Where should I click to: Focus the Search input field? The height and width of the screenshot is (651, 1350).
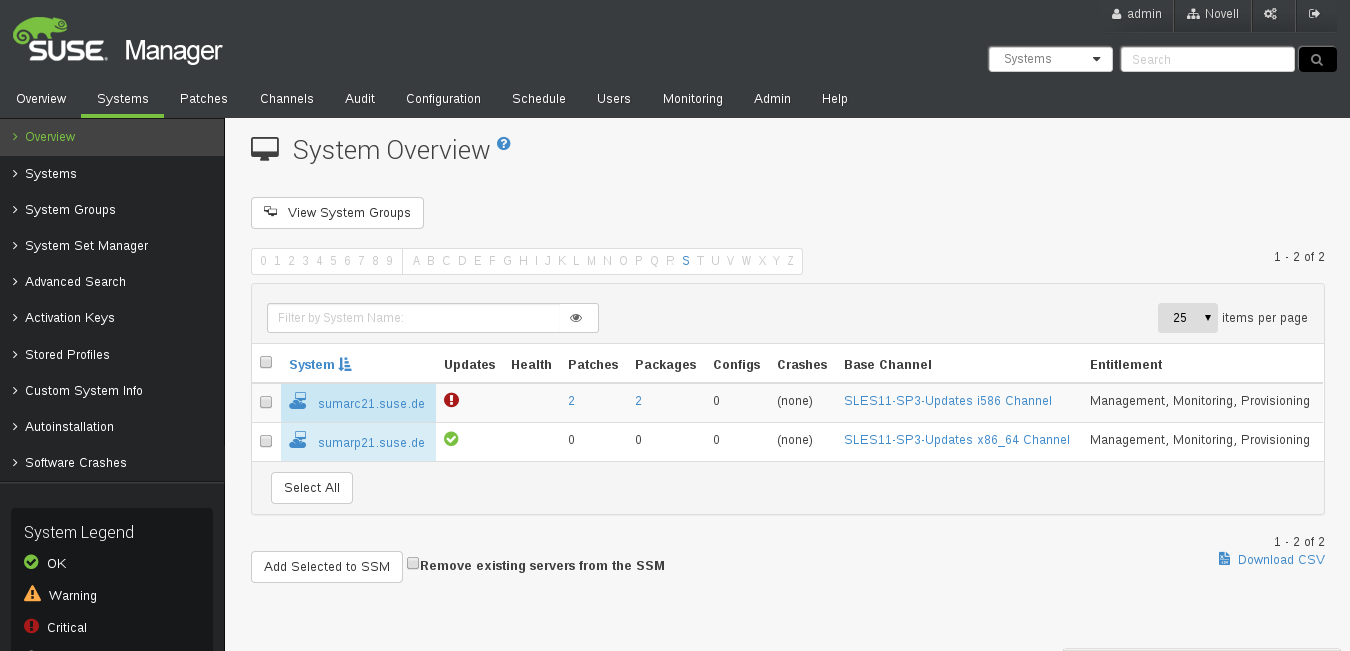pyautogui.click(x=1208, y=59)
